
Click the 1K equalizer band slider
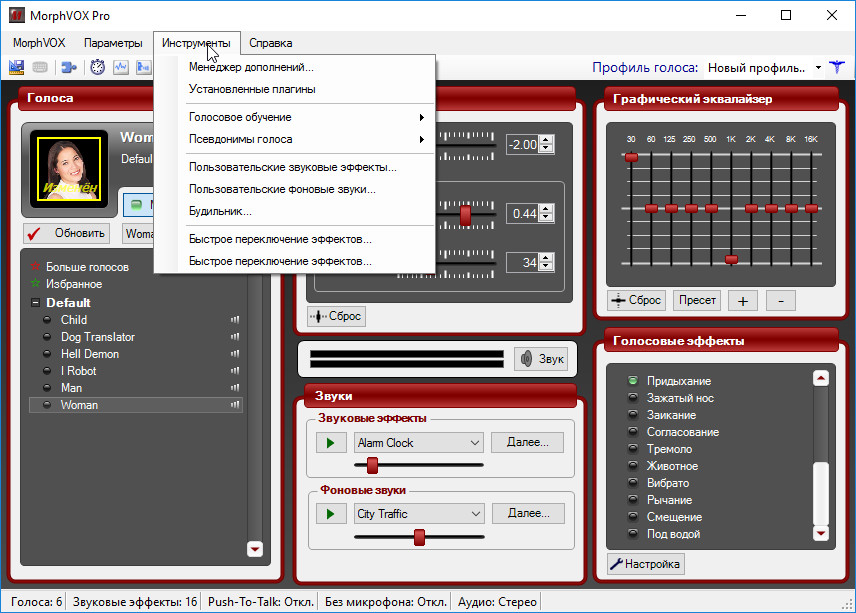pos(731,259)
